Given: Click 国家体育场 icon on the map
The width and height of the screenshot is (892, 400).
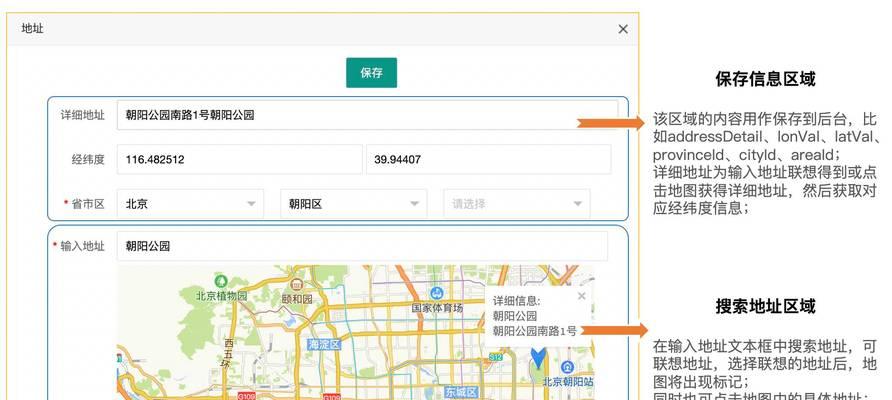Looking at the screenshot, I should 437,294.
